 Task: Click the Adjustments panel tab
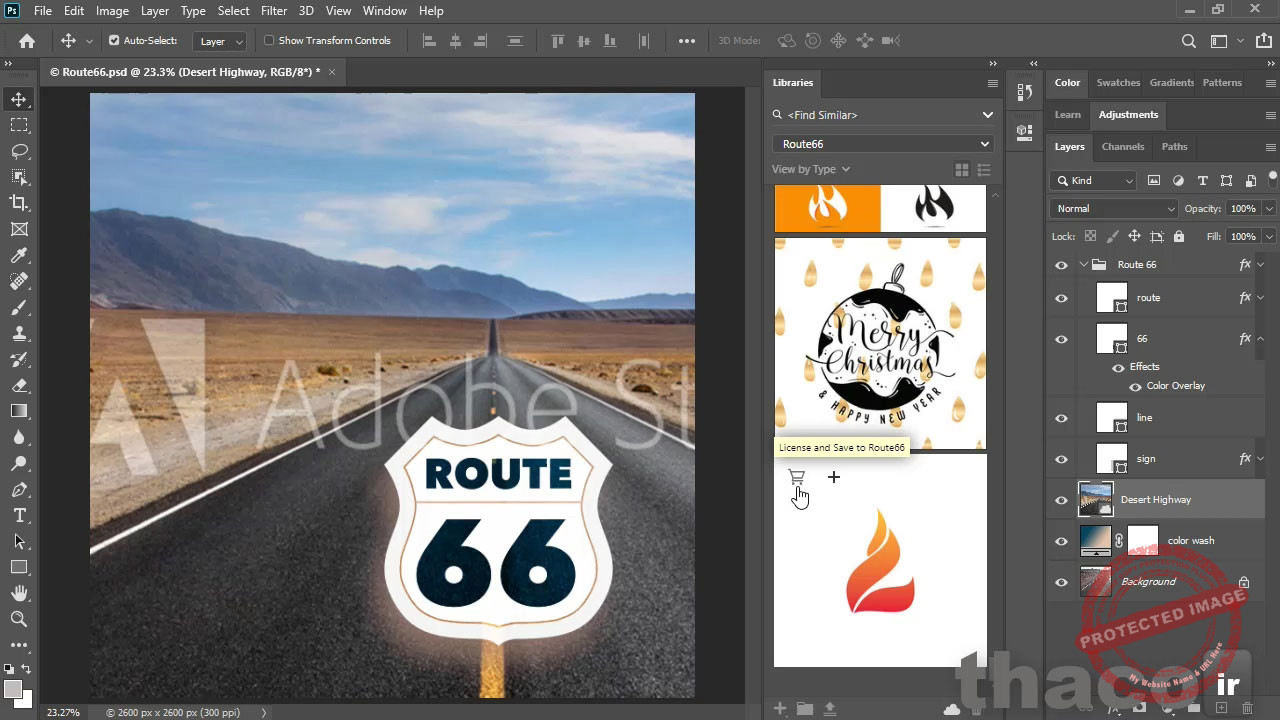click(x=1128, y=115)
